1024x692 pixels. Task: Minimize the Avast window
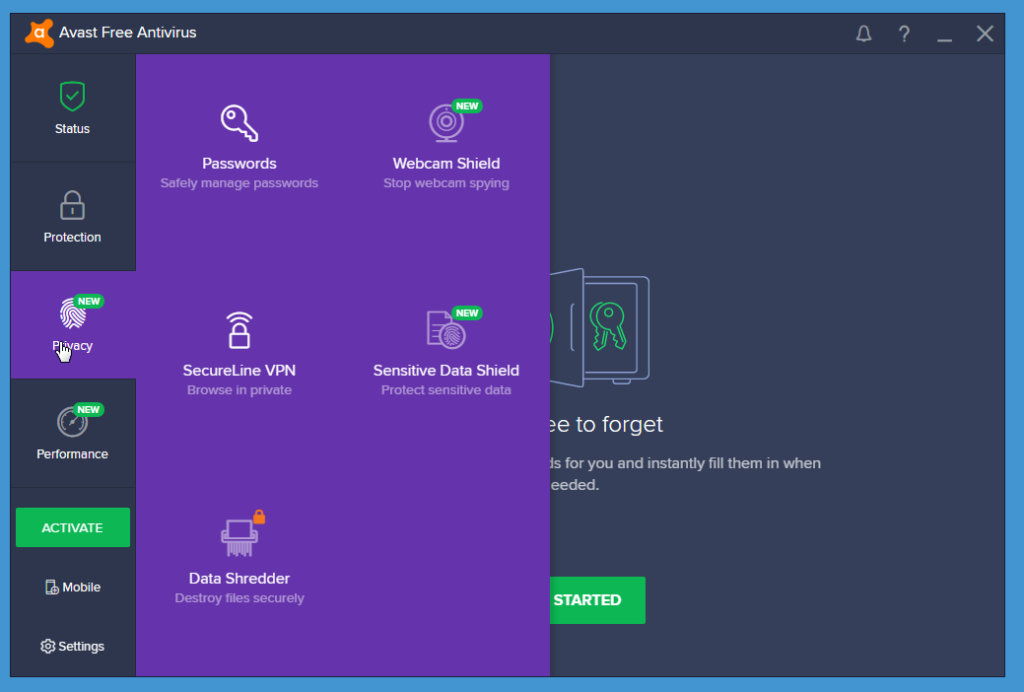click(944, 40)
